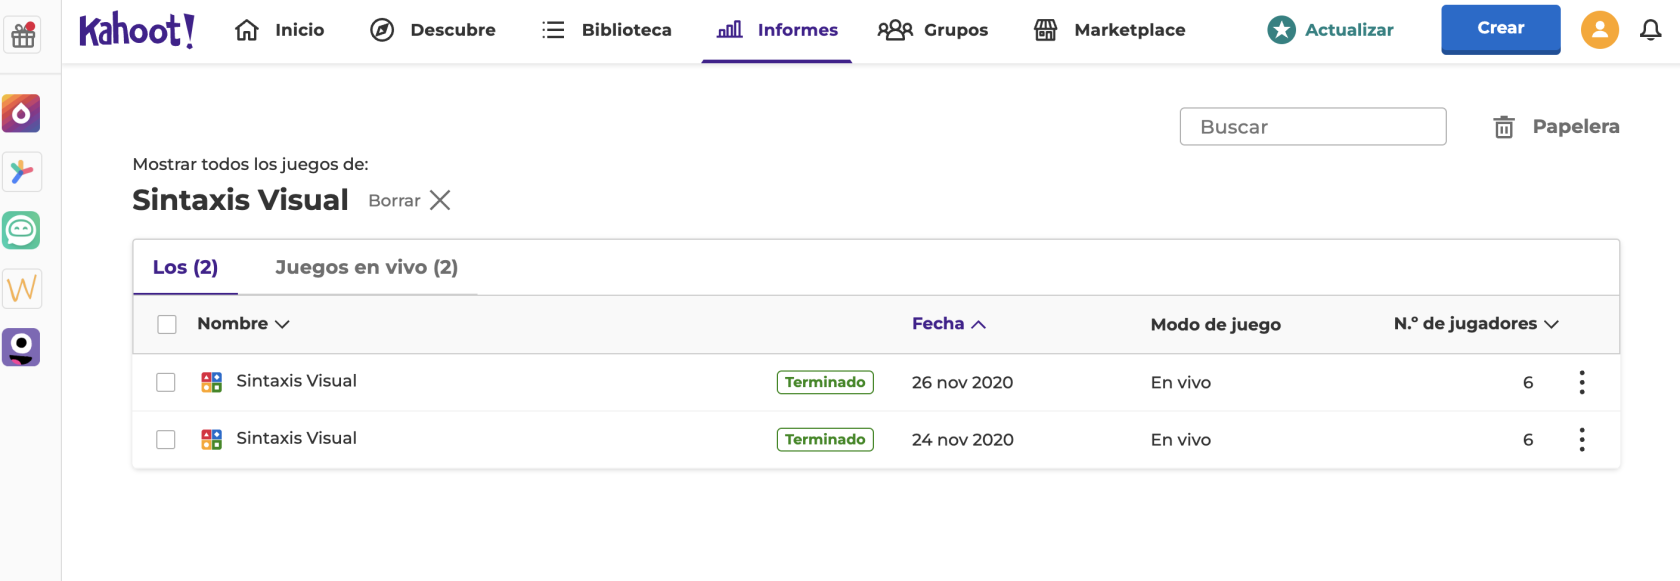
Task: Open options menu for 26 nov 2020 report
Action: click(x=1582, y=382)
